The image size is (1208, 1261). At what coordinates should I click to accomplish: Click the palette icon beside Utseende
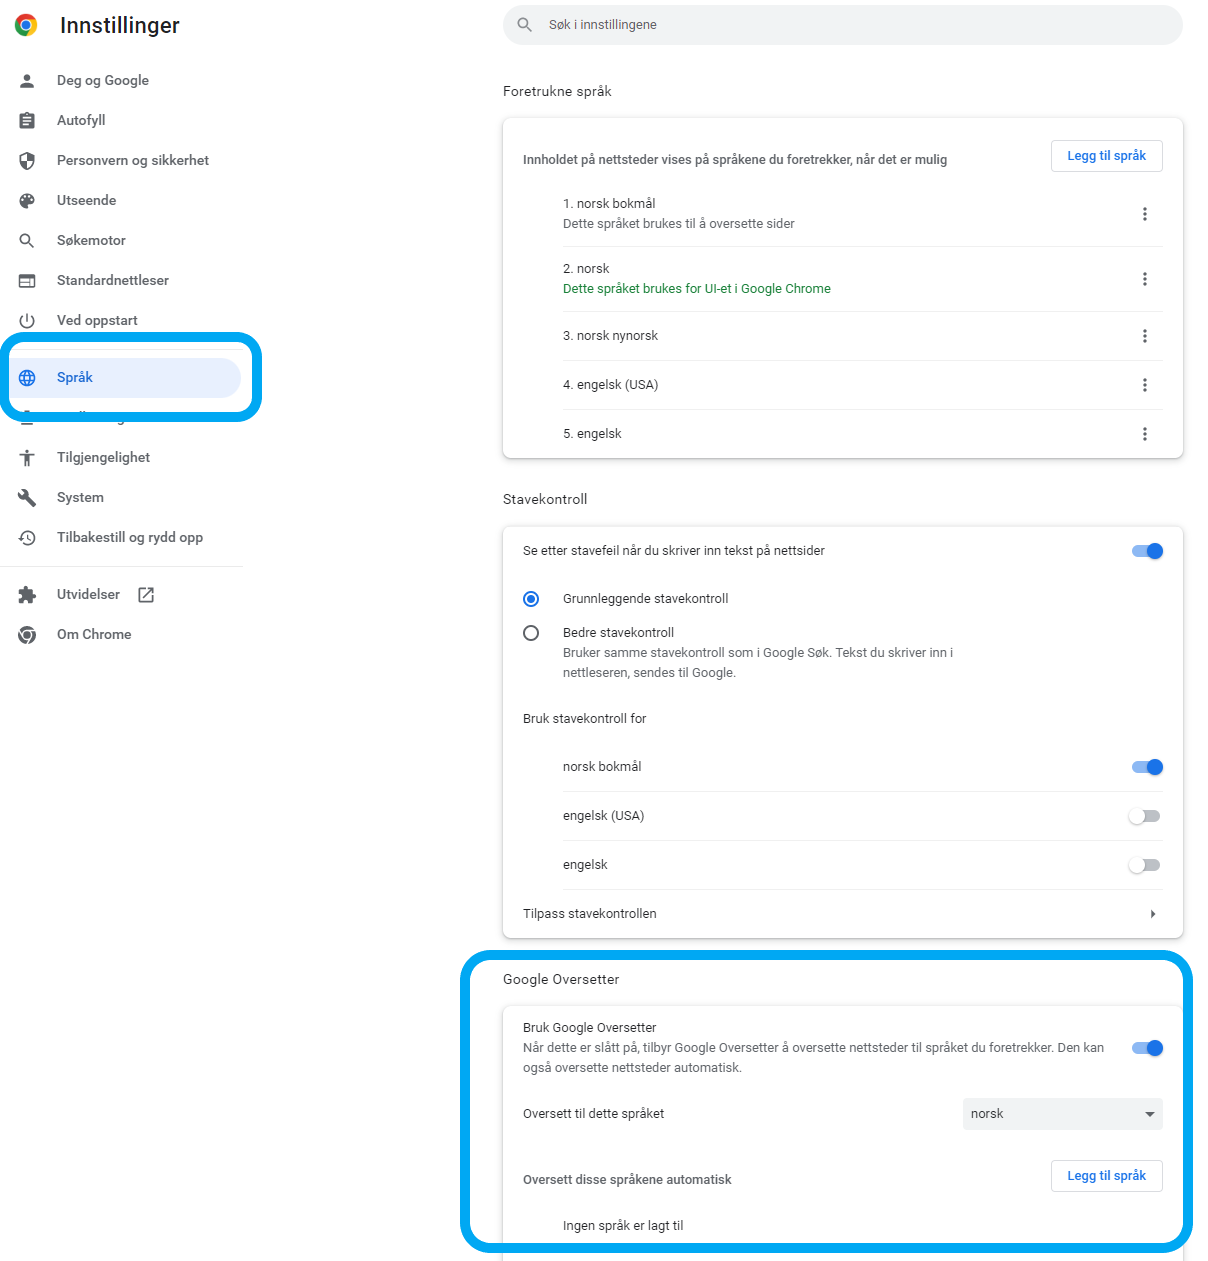pyautogui.click(x=27, y=201)
